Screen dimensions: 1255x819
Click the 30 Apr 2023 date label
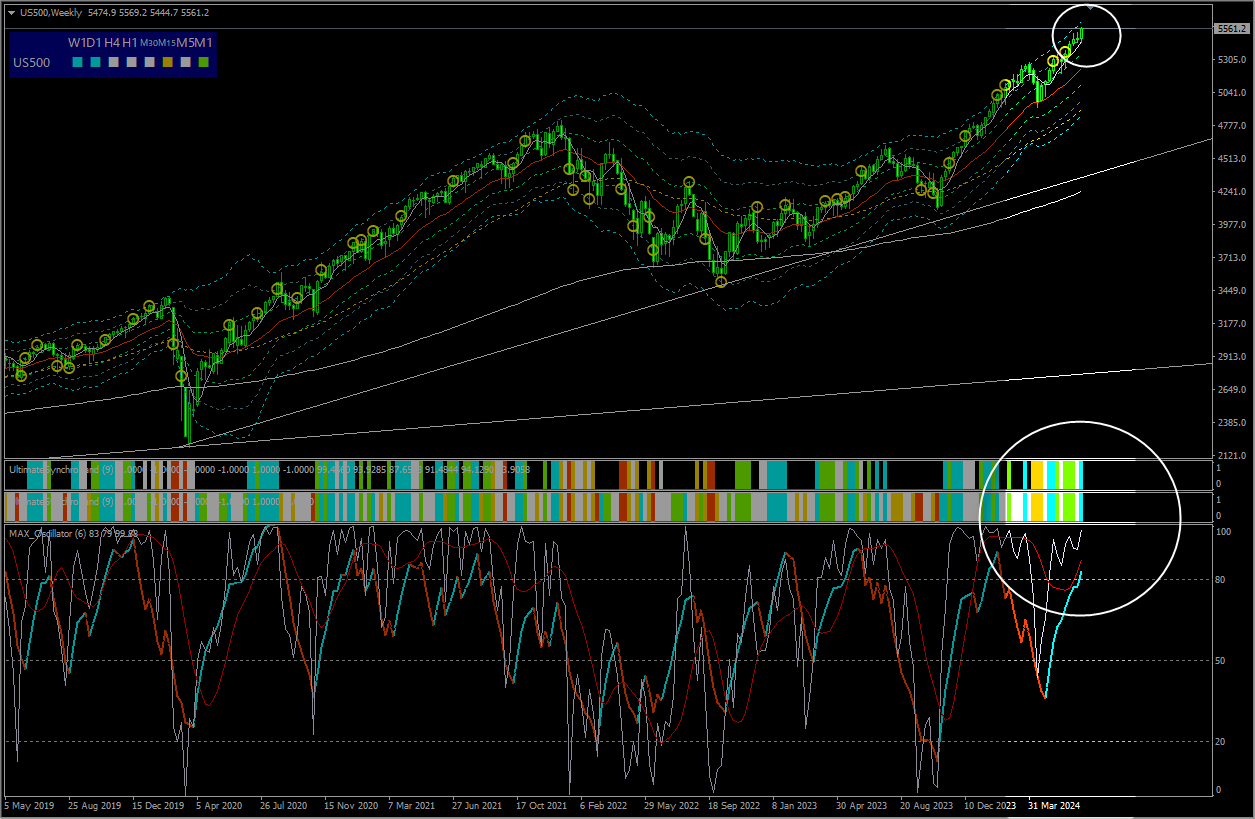[x=862, y=805]
